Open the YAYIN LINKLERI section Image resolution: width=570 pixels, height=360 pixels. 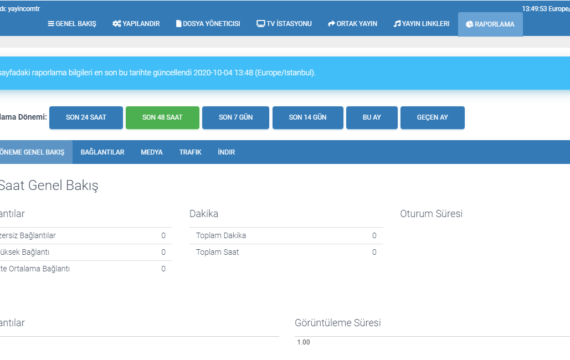[422, 24]
